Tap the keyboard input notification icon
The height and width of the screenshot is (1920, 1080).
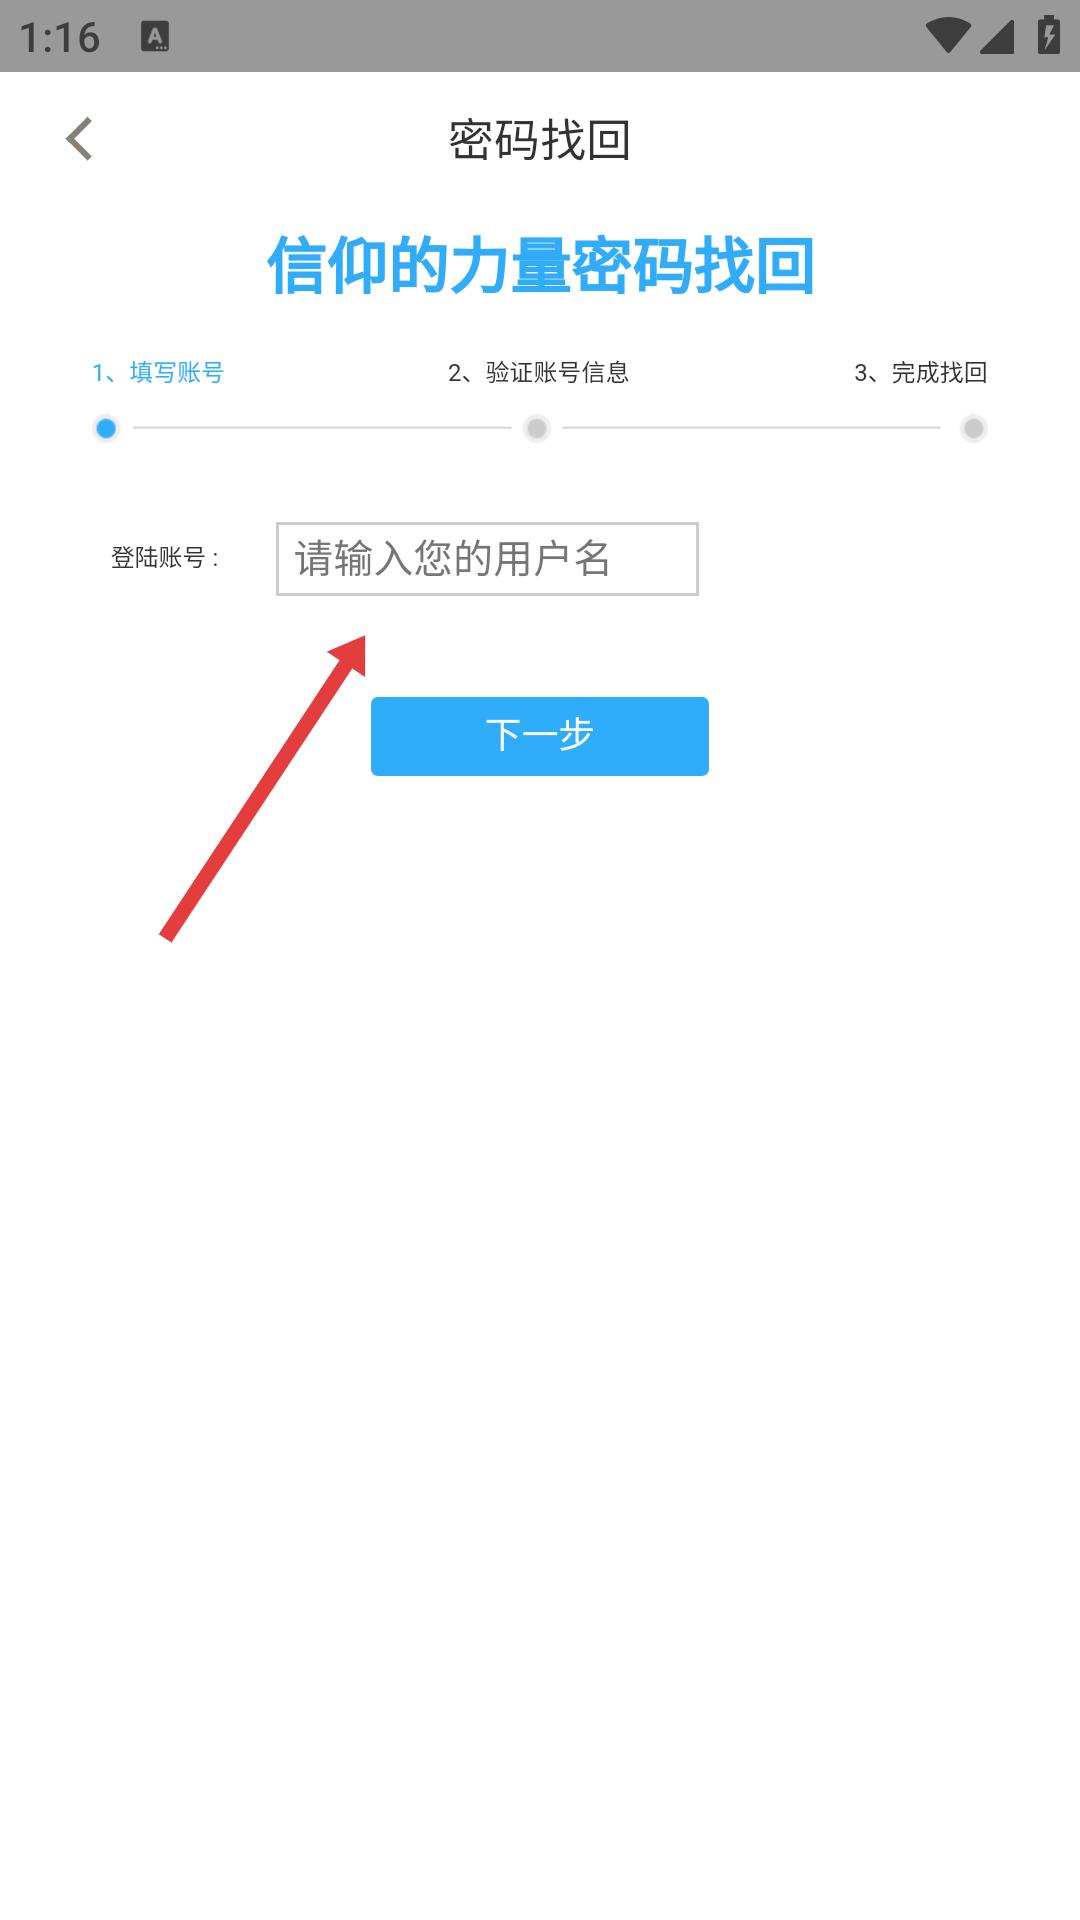[x=155, y=37]
